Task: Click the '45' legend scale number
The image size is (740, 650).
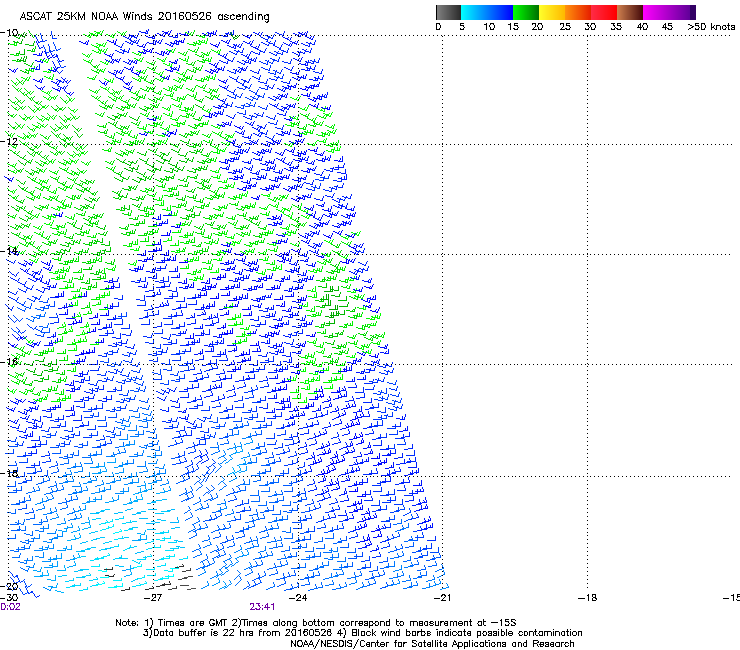Action: 667,27
